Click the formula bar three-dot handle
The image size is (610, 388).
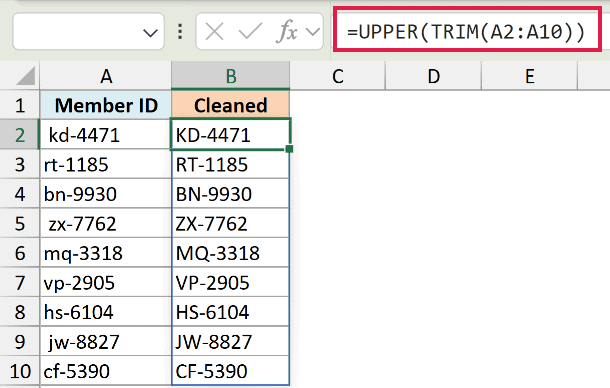click(x=180, y=31)
